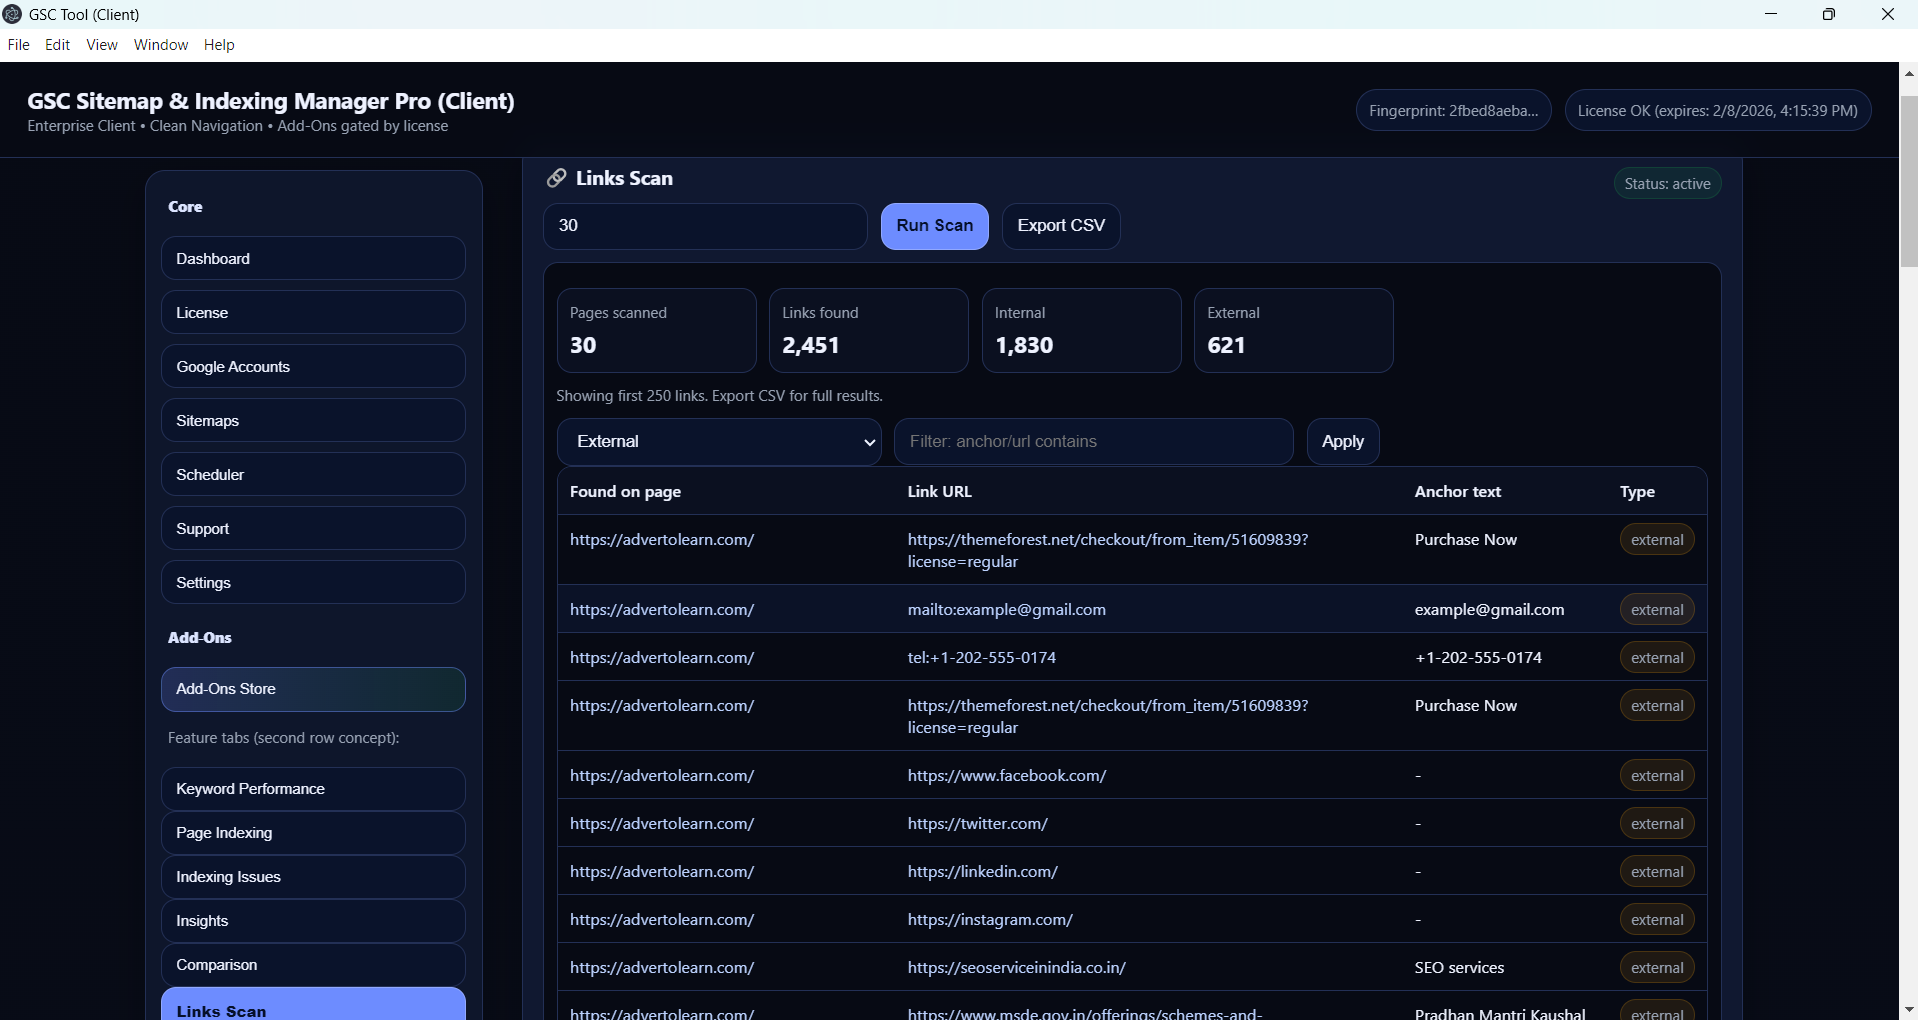
Task: Open the Help menu
Action: click(219, 45)
